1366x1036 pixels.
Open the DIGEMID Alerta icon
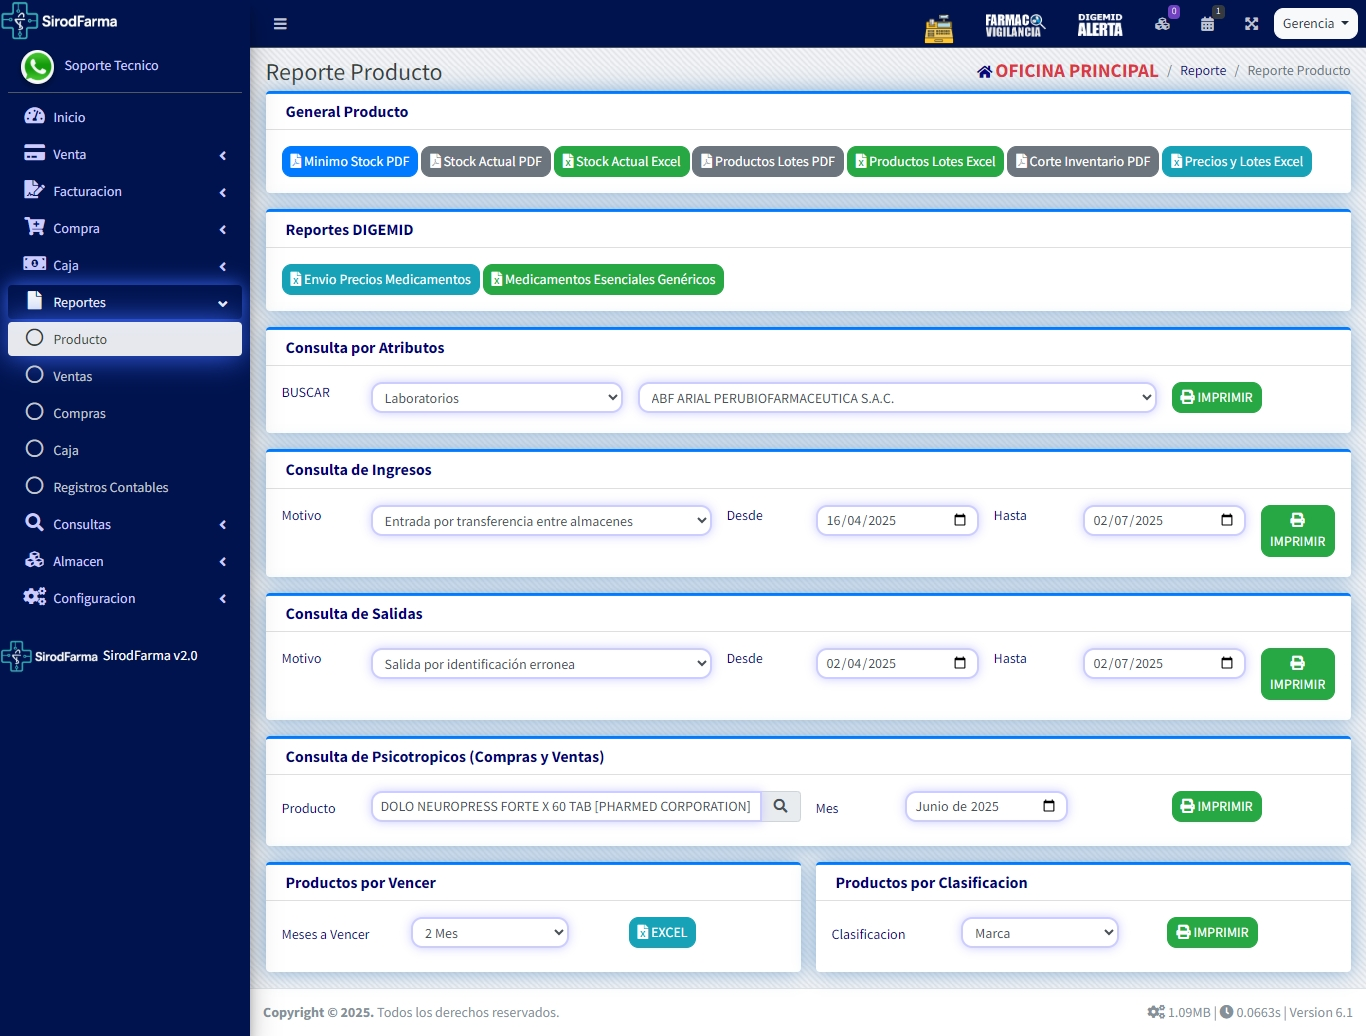1100,25
